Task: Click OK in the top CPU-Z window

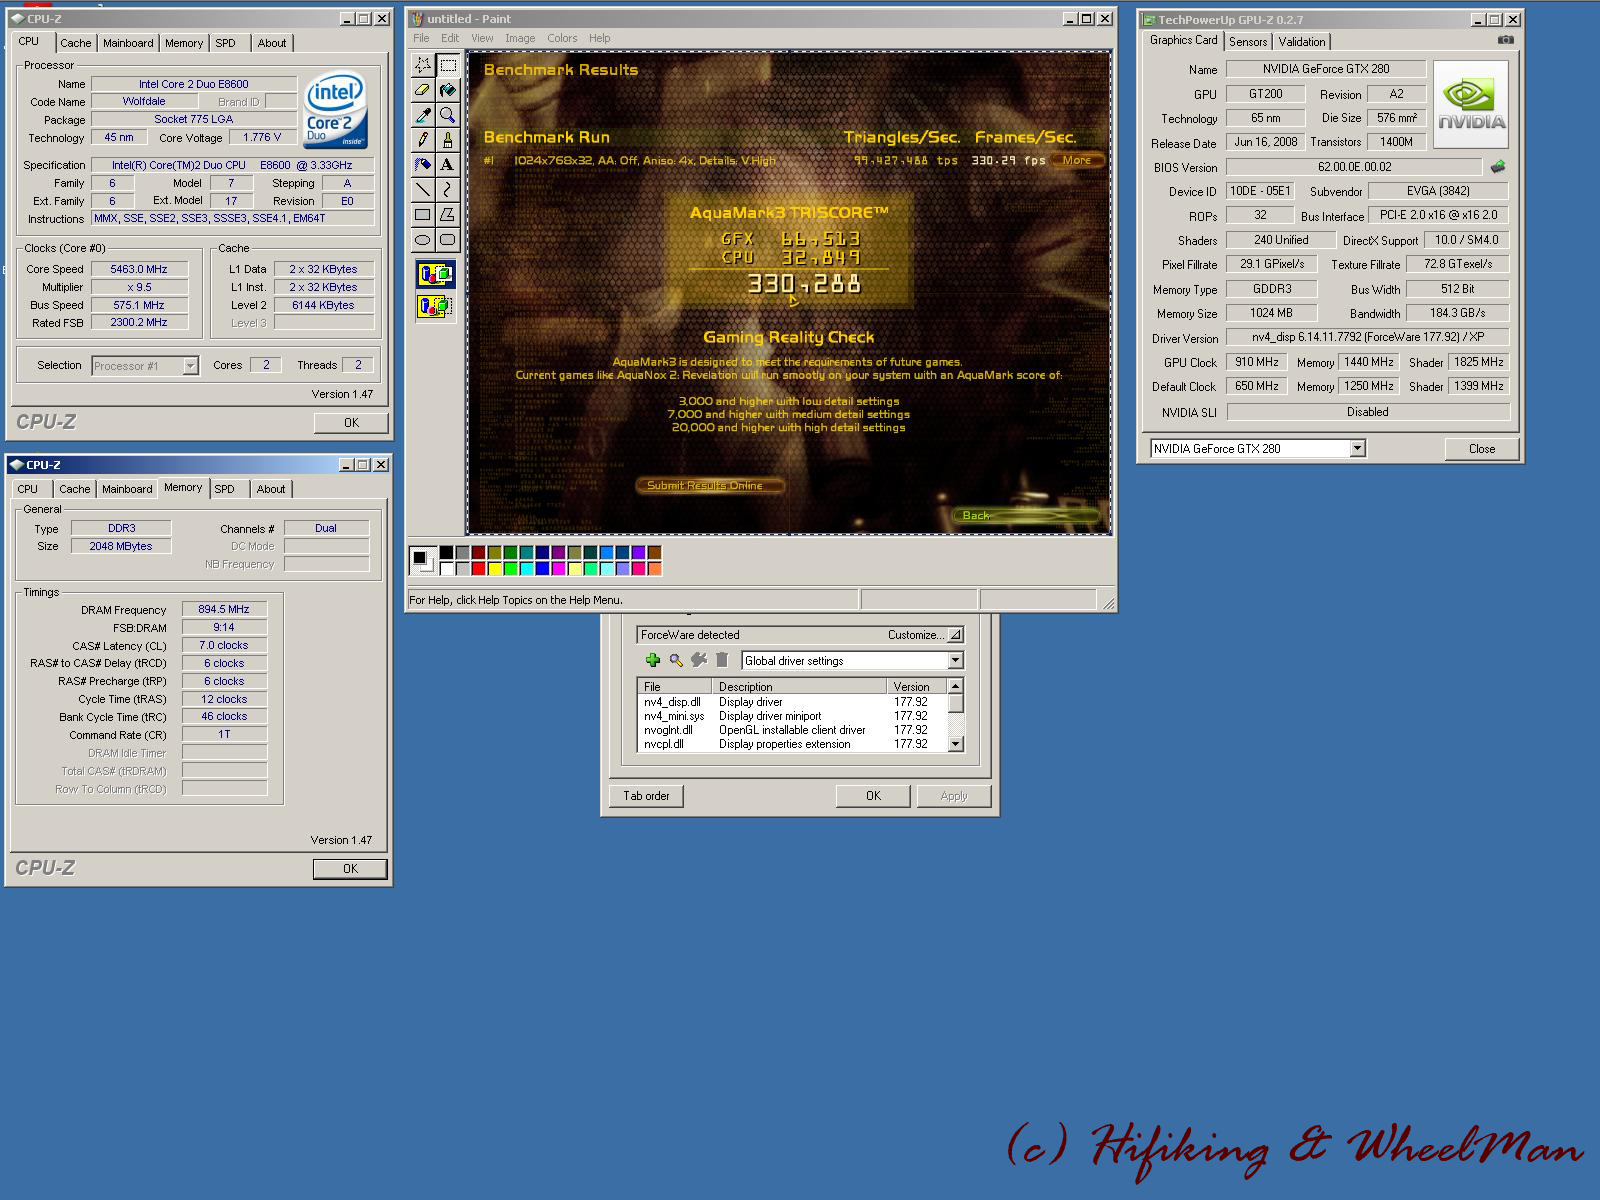Action: 351,423
